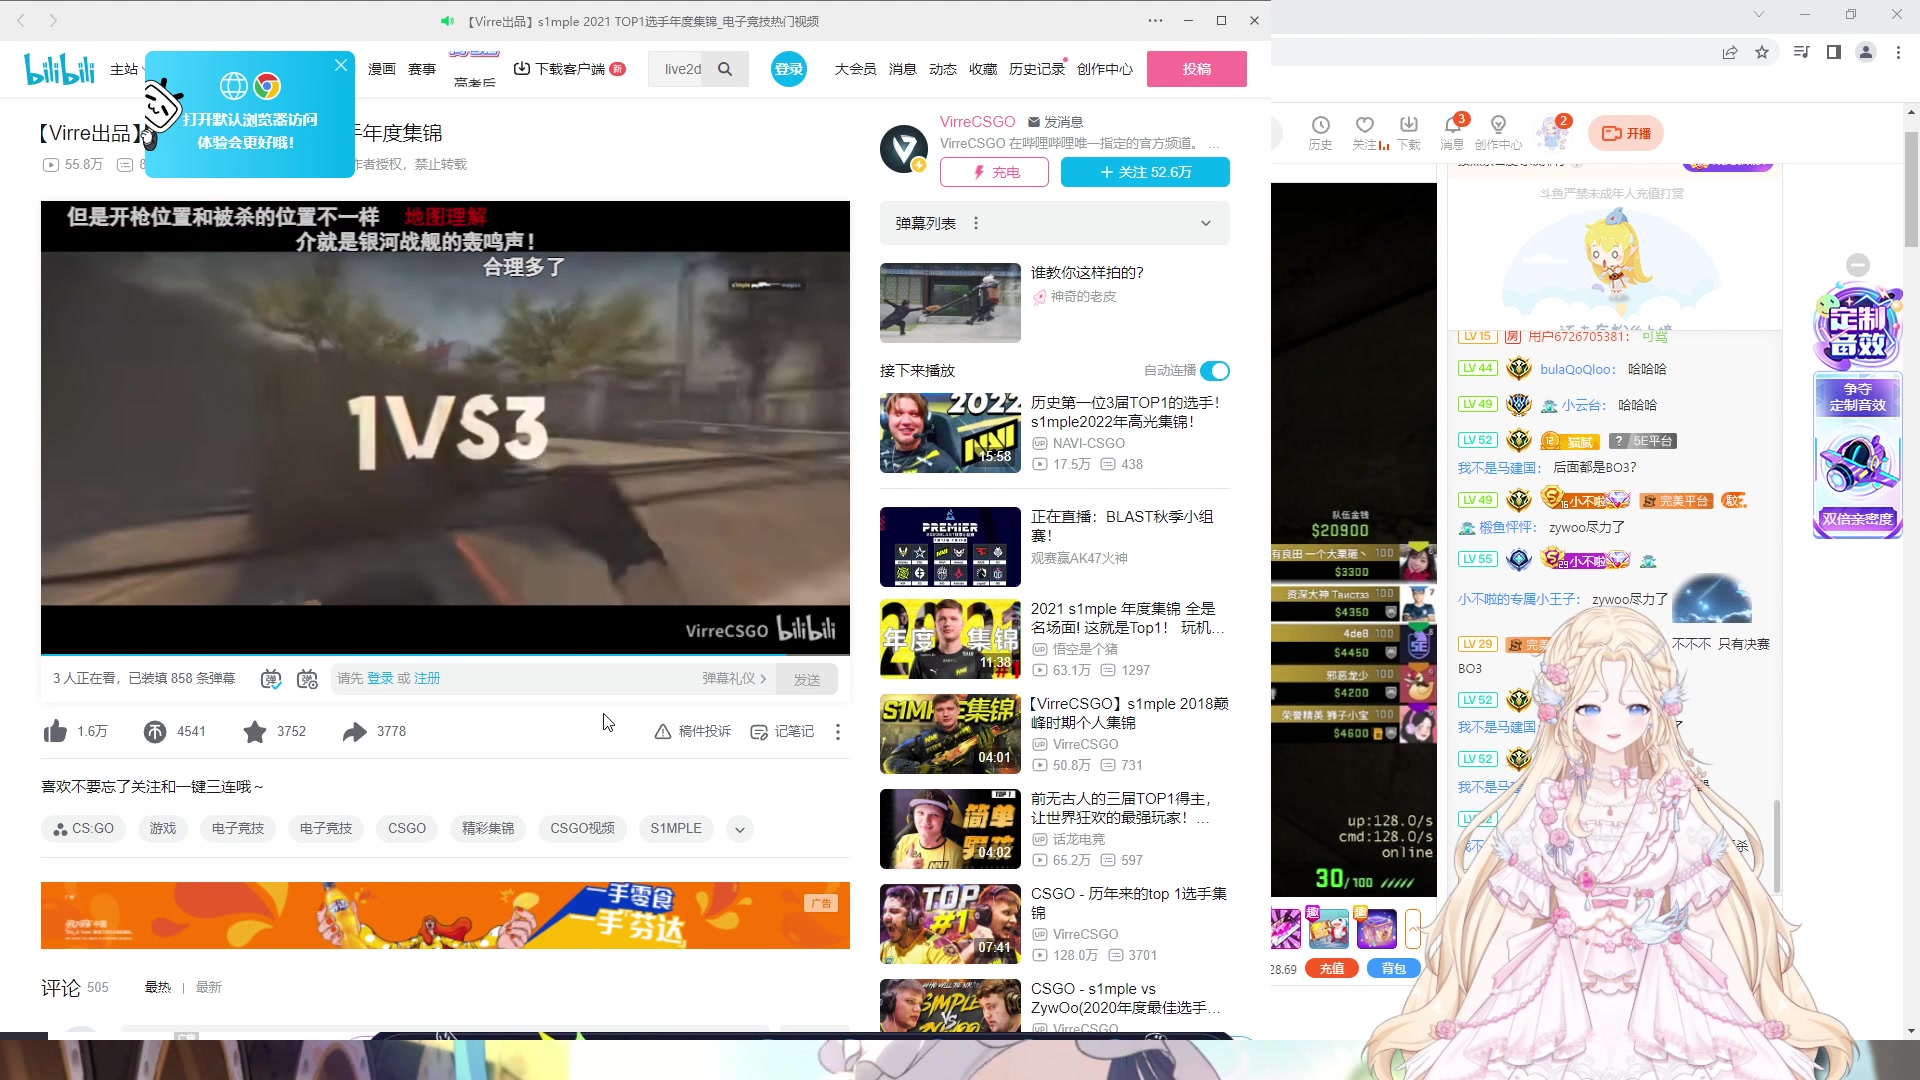
Task: Open 消息 menu in bilibili header
Action: pyautogui.click(x=903, y=69)
